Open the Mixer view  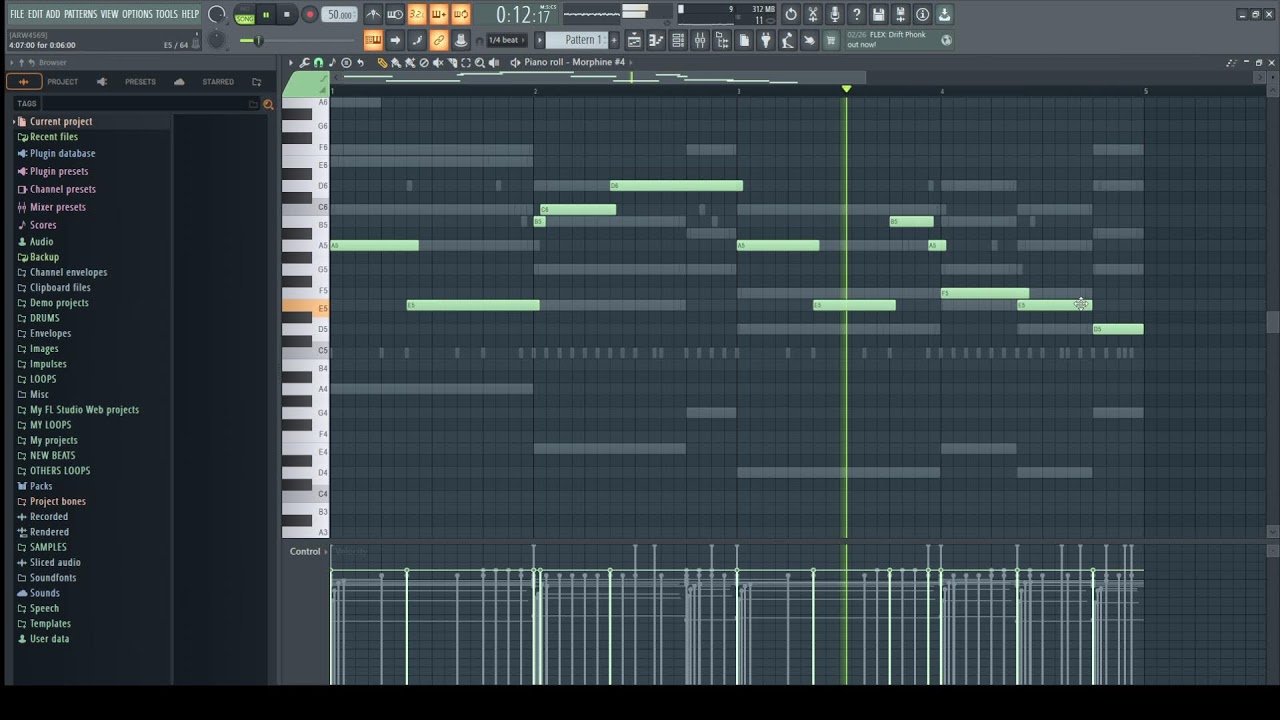coord(700,40)
